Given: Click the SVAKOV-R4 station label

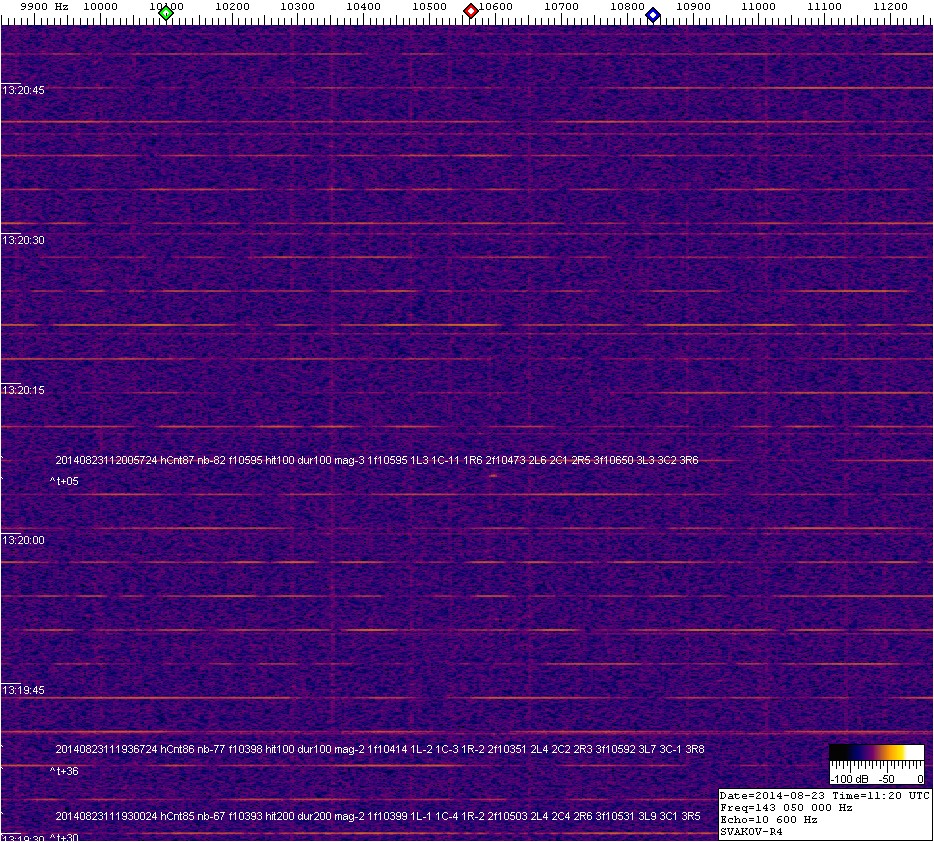Looking at the screenshot, I should tap(751, 831).
